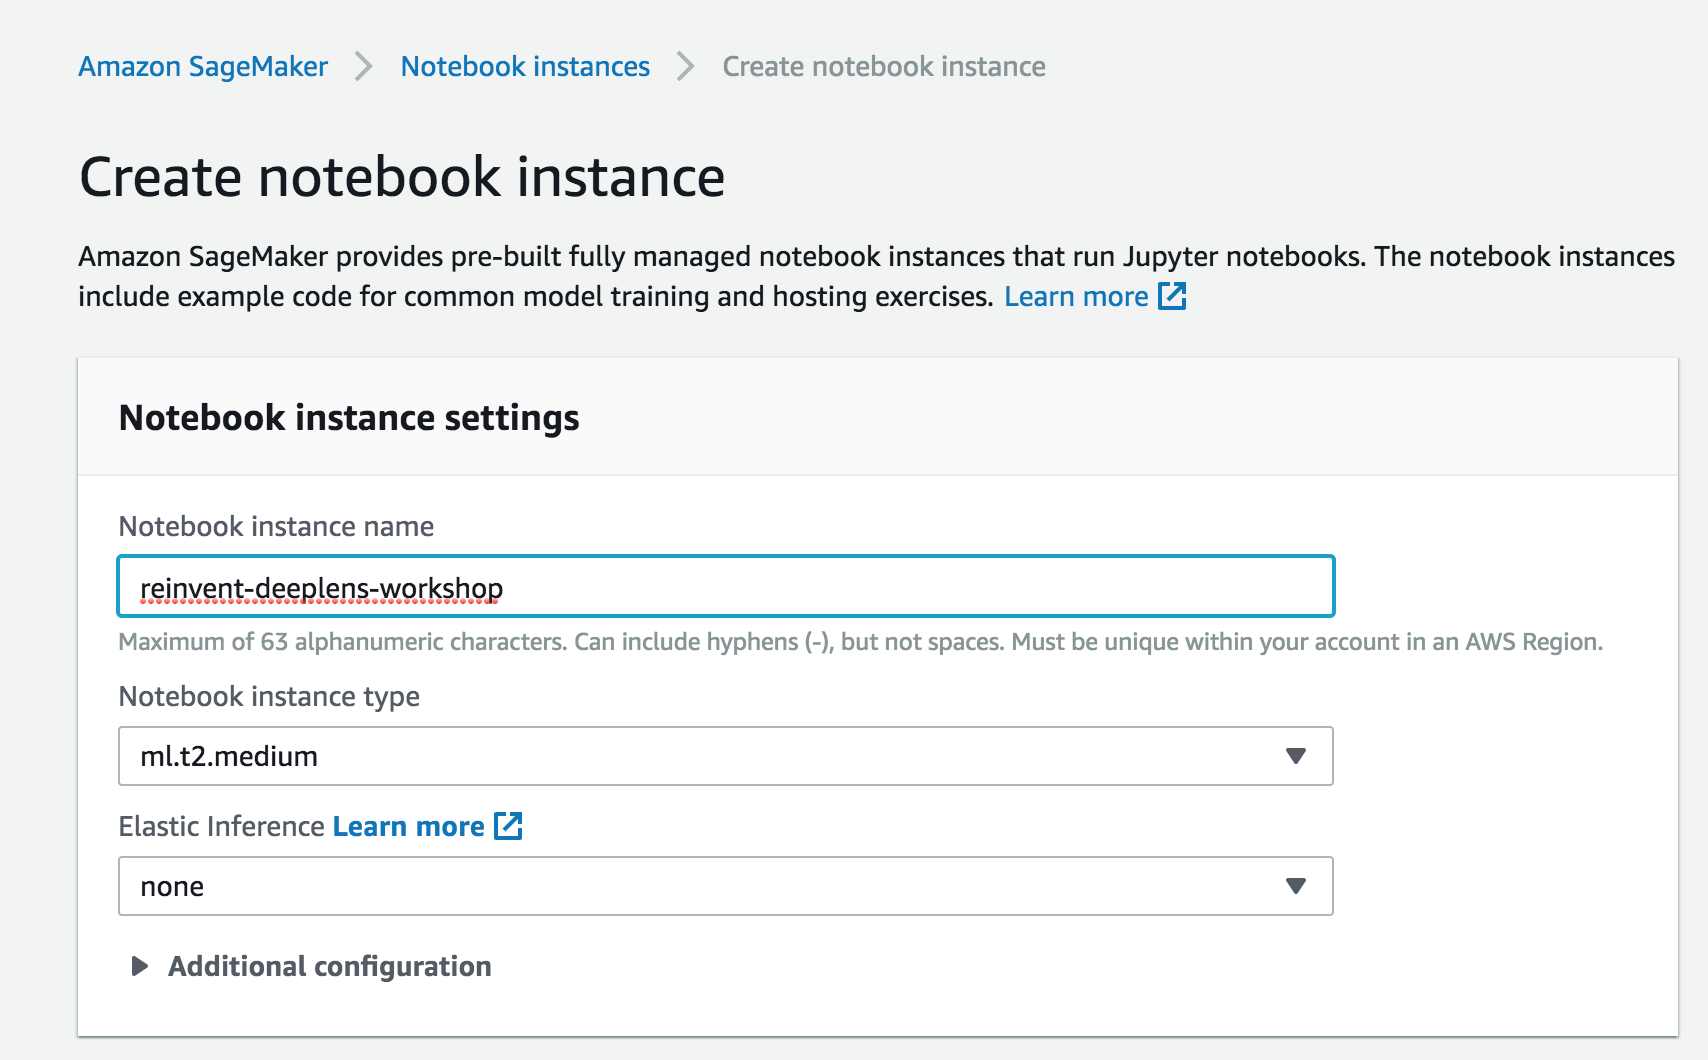Open the Elastic Inference selection box
Screen dimensions: 1708x1060
pos(726,886)
